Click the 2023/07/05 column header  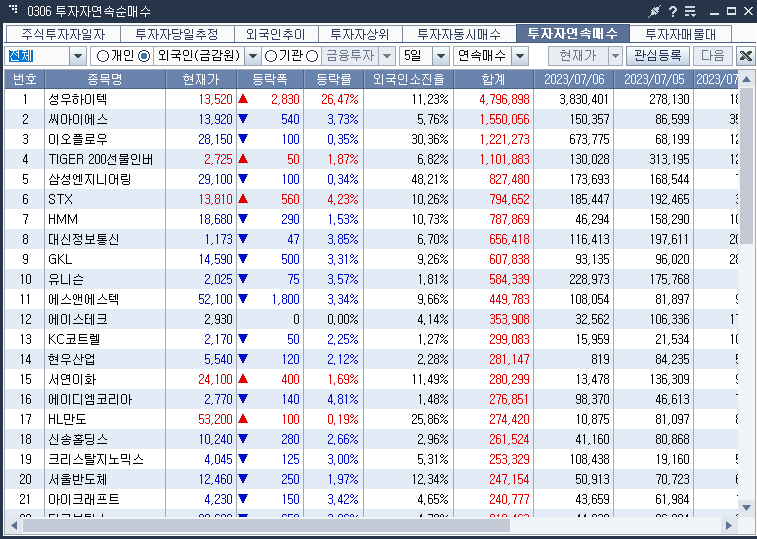pos(654,79)
